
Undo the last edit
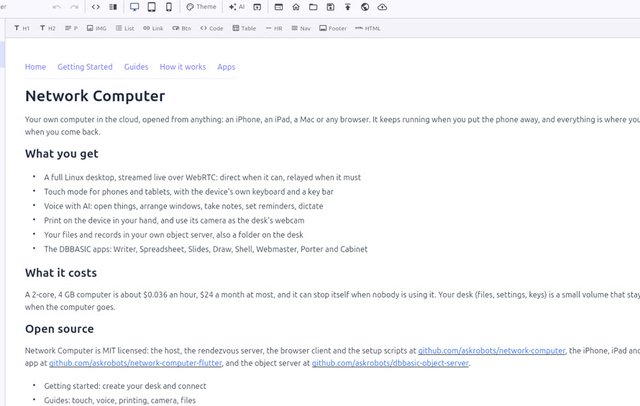[57, 7]
